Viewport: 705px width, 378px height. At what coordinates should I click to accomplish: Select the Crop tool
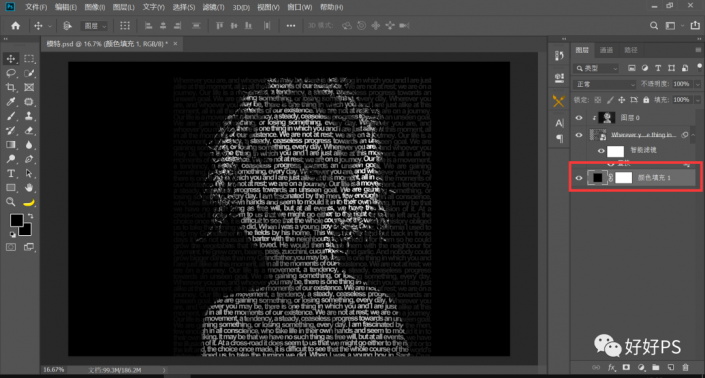click(x=11, y=88)
